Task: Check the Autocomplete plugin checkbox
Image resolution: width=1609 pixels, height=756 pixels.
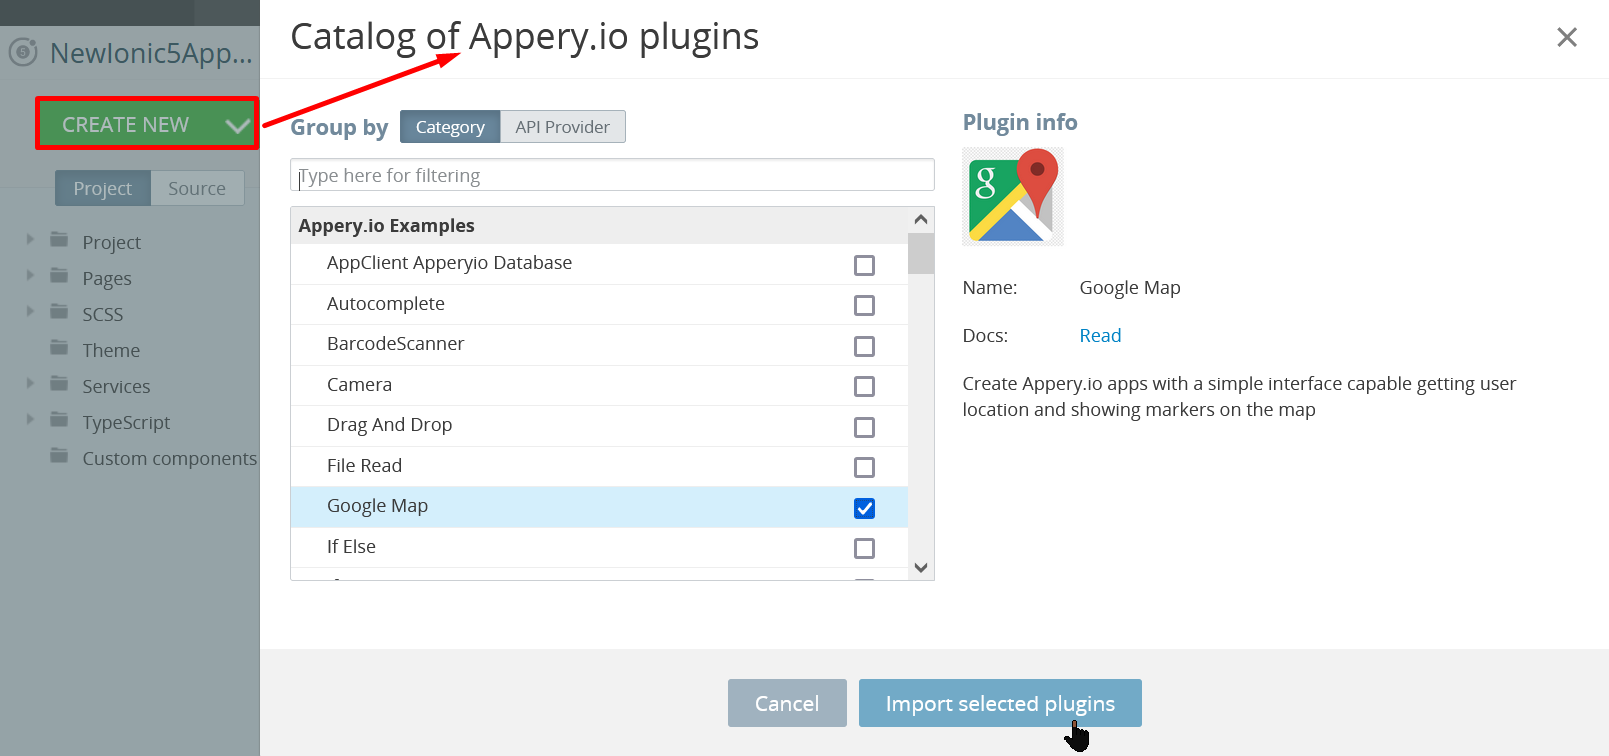Action: tap(864, 305)
